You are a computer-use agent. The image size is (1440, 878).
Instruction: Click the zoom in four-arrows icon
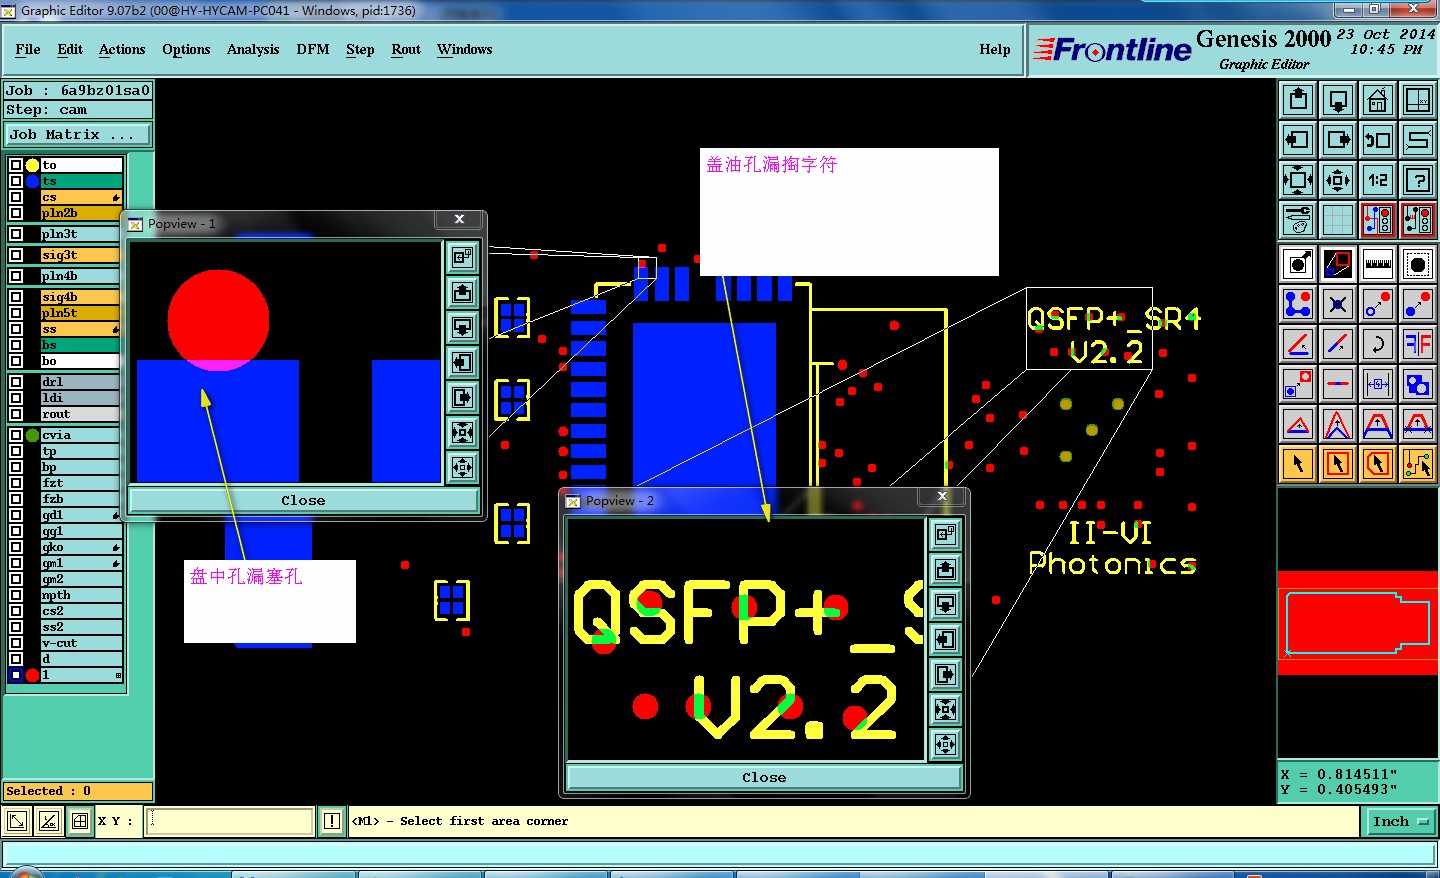(1298, 180)
